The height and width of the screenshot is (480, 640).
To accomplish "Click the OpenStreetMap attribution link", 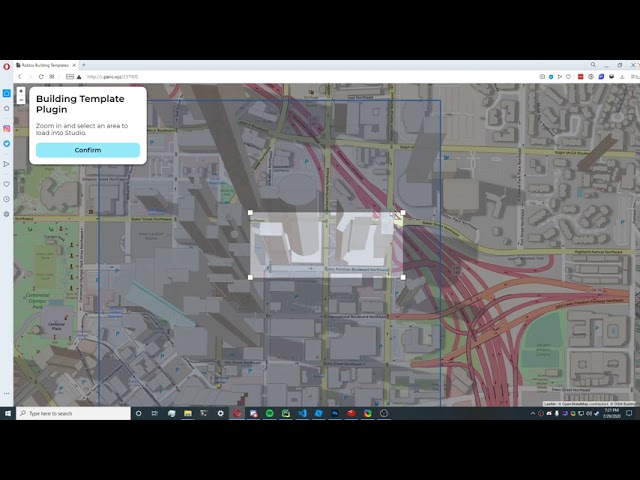I will (x=577, y=404).
